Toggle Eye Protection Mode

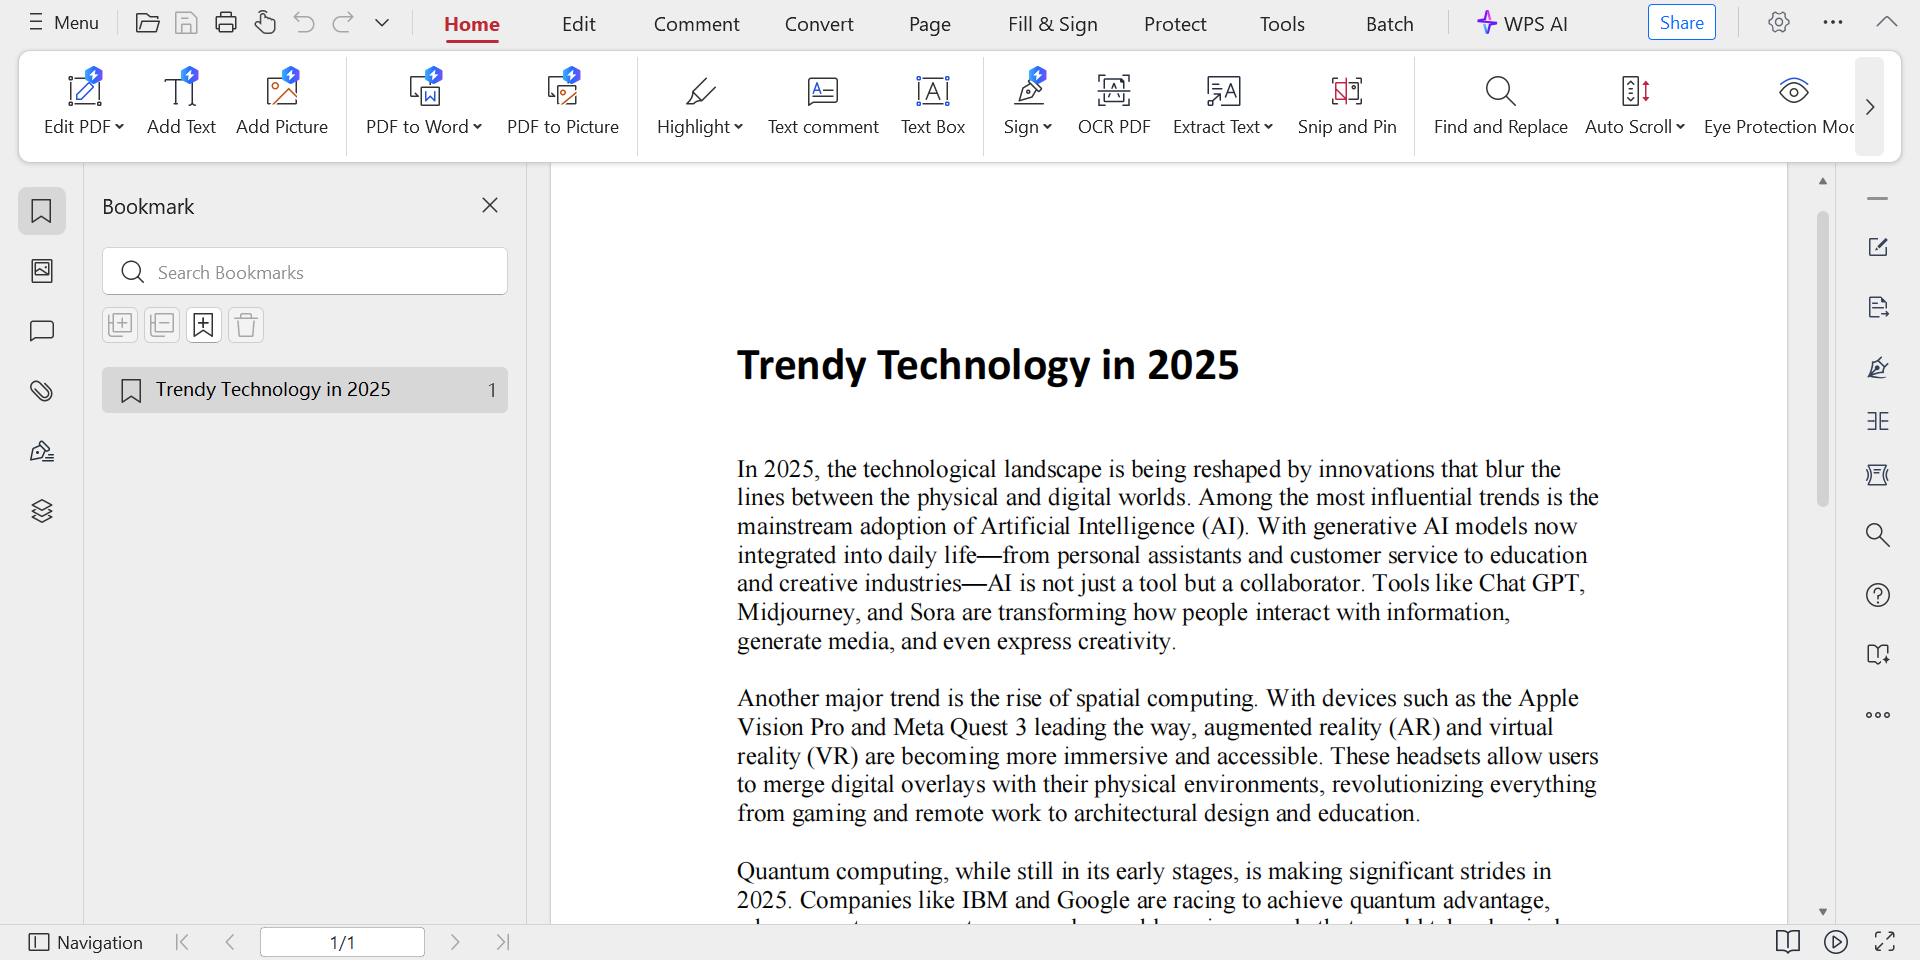tap(1779, 103)
